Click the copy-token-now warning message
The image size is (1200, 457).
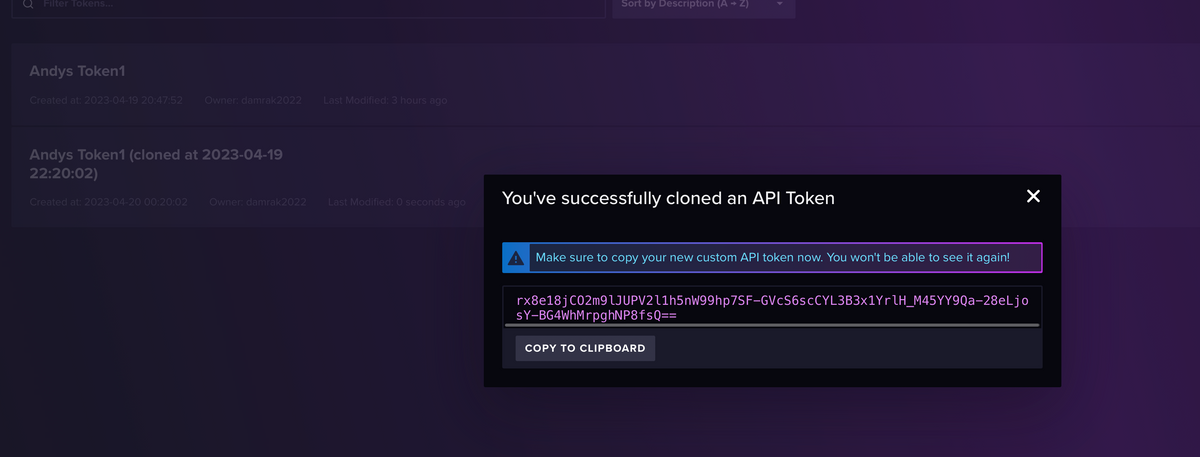772,258
